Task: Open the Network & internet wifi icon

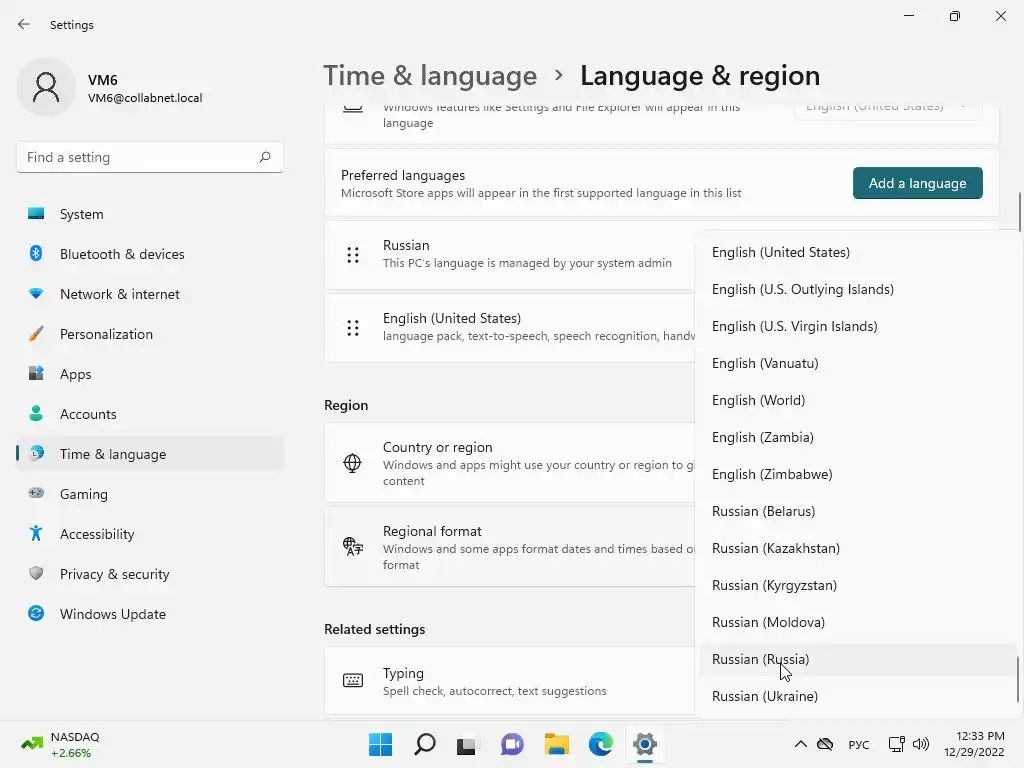Action: (x=36, y=294)
